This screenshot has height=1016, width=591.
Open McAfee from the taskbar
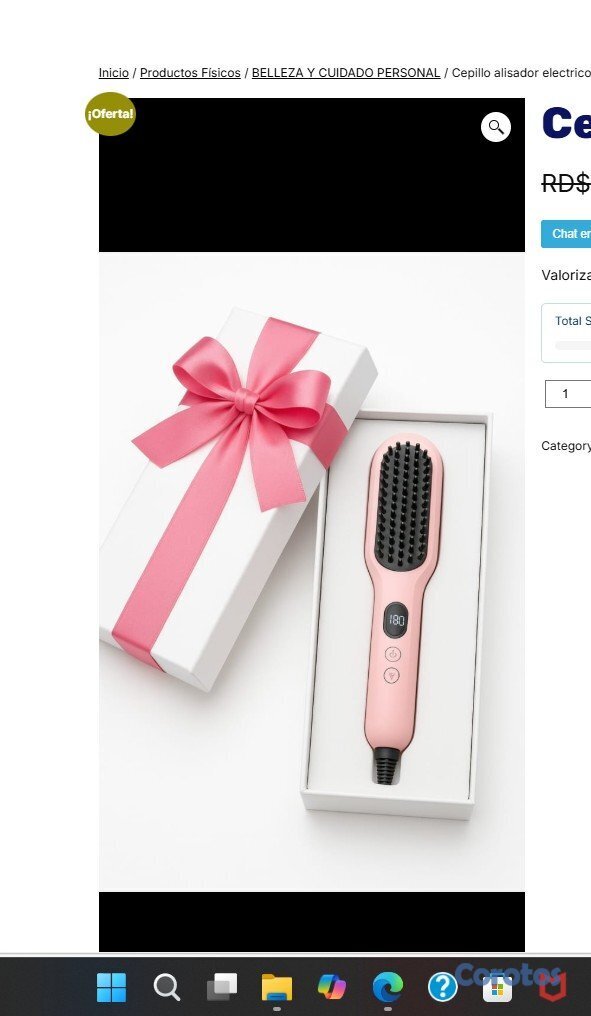click(x=553, y=987)
